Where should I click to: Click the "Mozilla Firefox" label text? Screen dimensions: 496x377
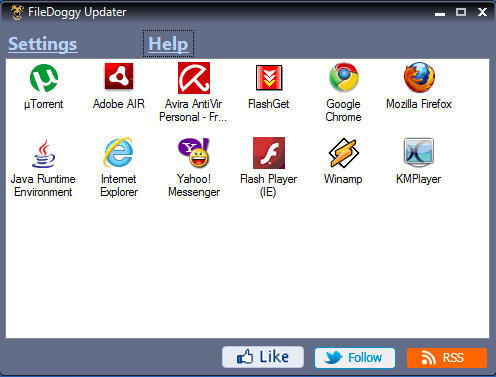coord(419,104)
